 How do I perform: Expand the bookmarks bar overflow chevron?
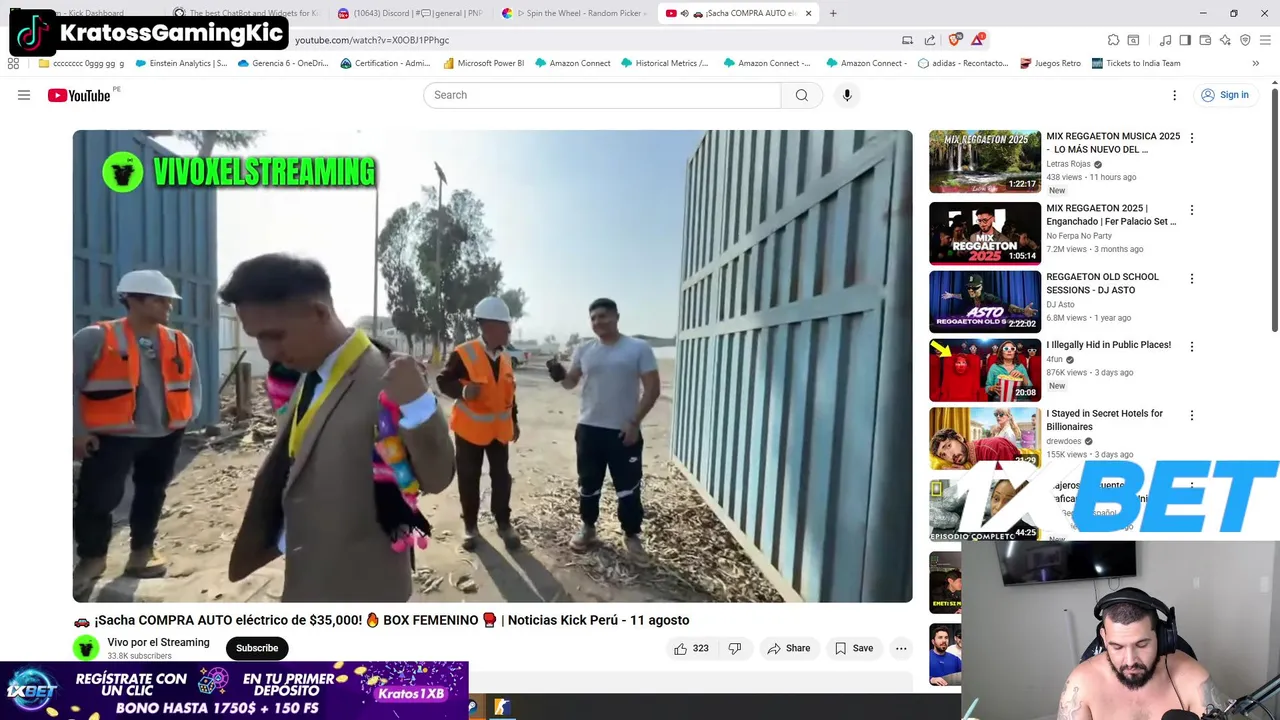point(1255,63)
